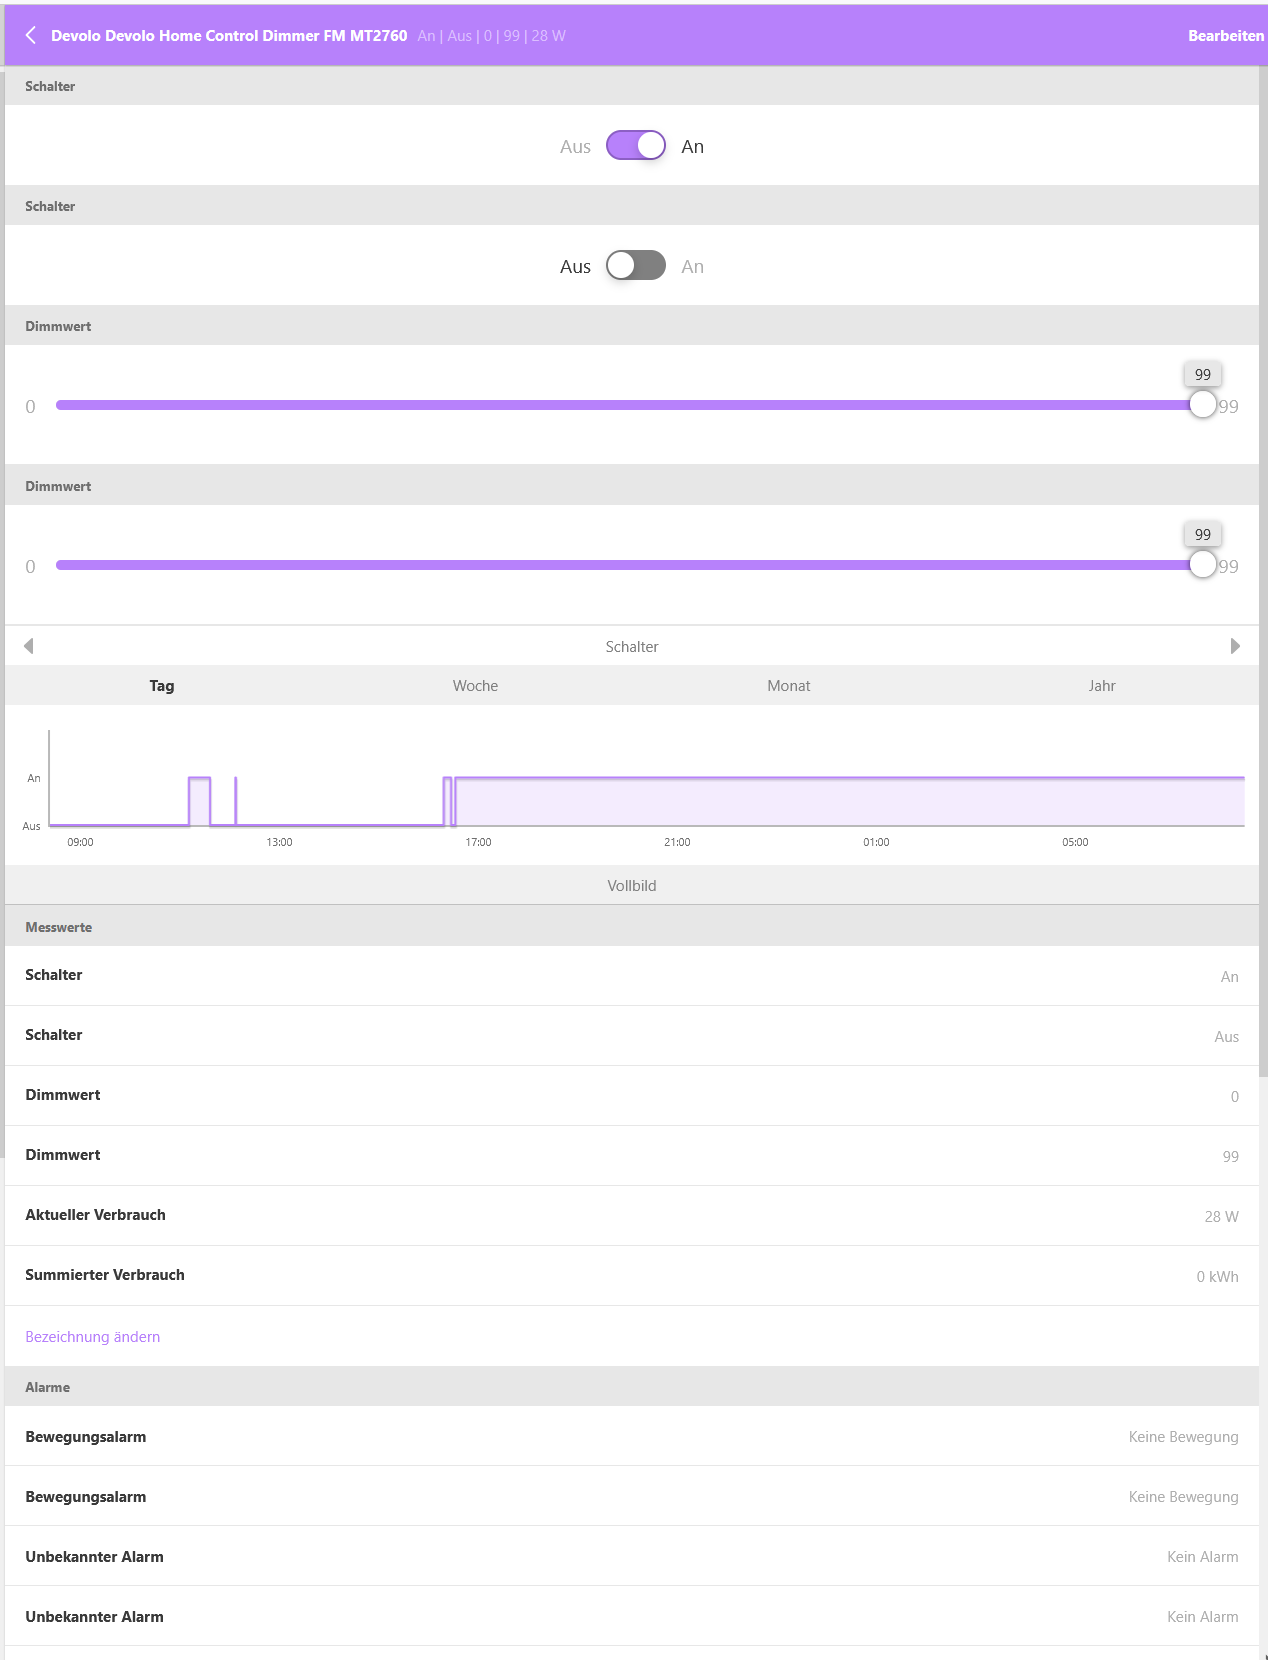Open Aktueller Verbrauch measurement row
The height and width of the screenshot is (1660, 1268).
tap(632, 1216)
